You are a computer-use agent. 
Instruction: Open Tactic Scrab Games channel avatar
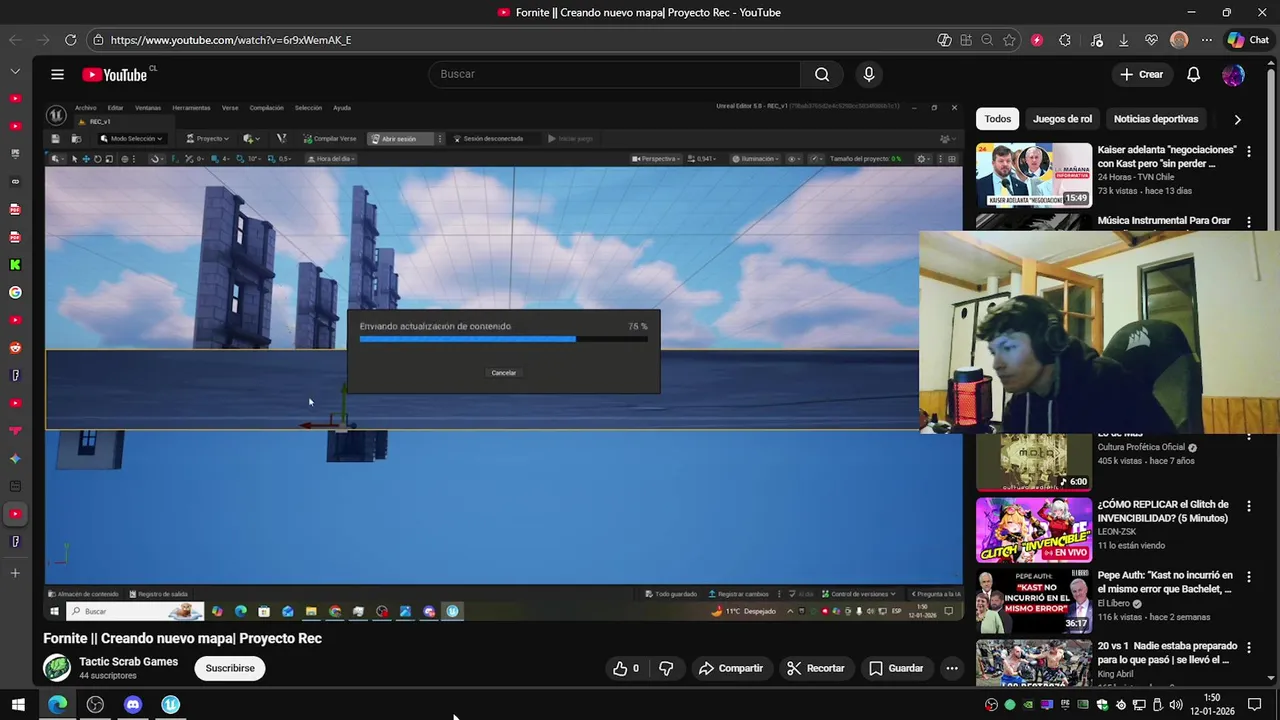pyautogui.click(x=57, y=667)
